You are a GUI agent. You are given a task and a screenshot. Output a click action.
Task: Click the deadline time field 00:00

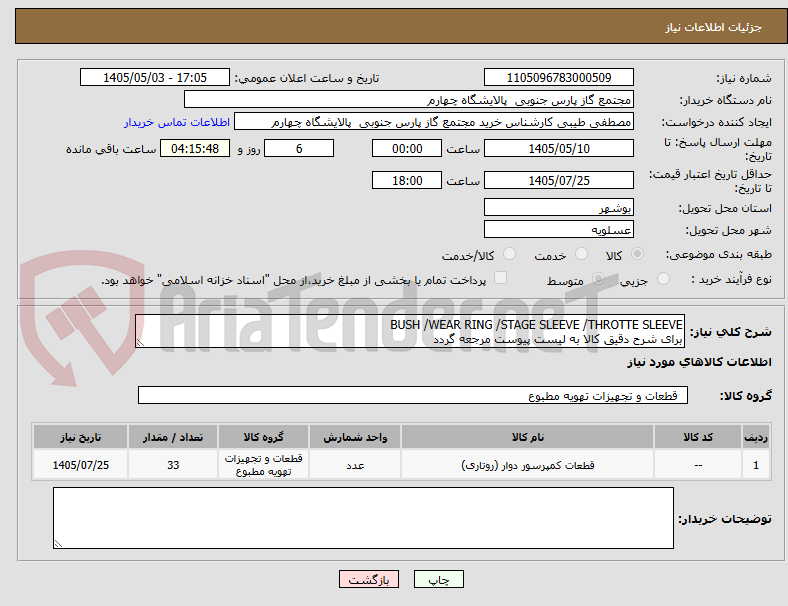407,149
